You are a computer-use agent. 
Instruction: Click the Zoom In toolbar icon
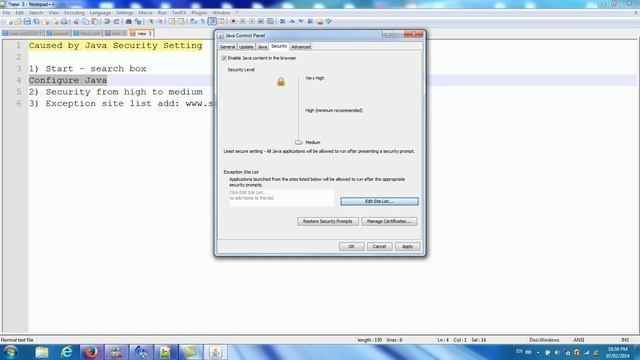pos(151,21)
